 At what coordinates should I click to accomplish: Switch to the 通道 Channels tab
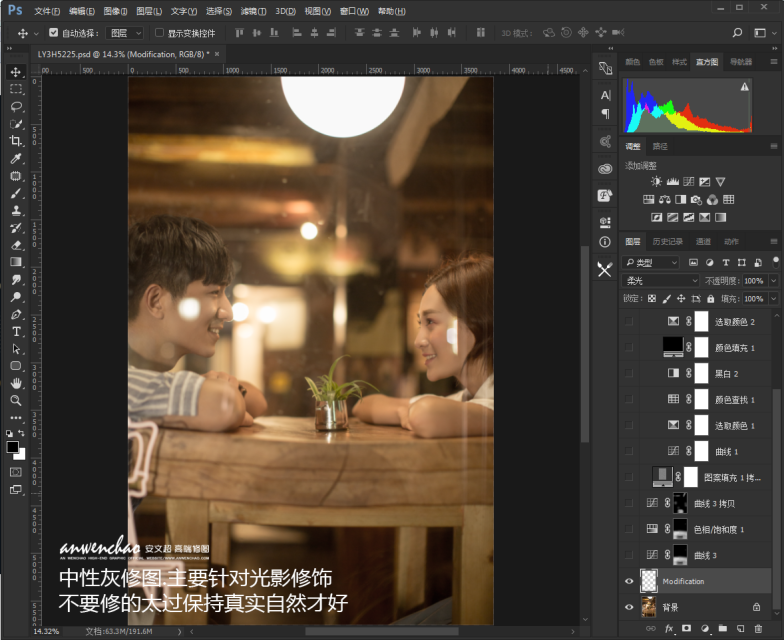(703, 242)
